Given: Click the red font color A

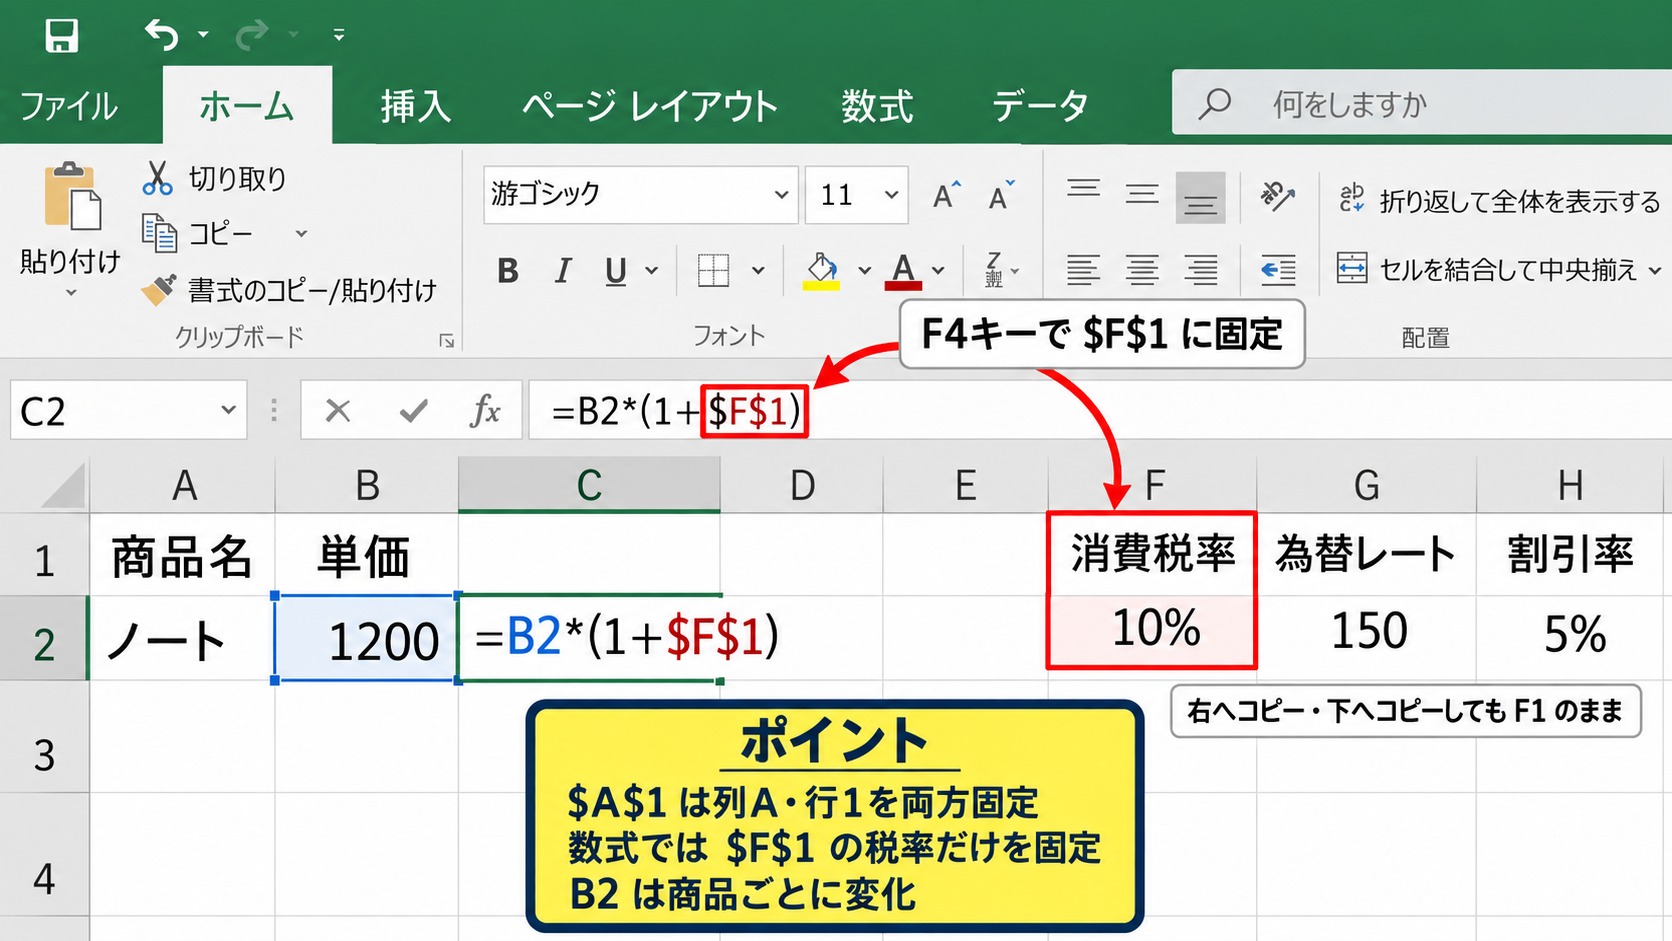Looking at the screenshot, I should click(x=903, y=271).
